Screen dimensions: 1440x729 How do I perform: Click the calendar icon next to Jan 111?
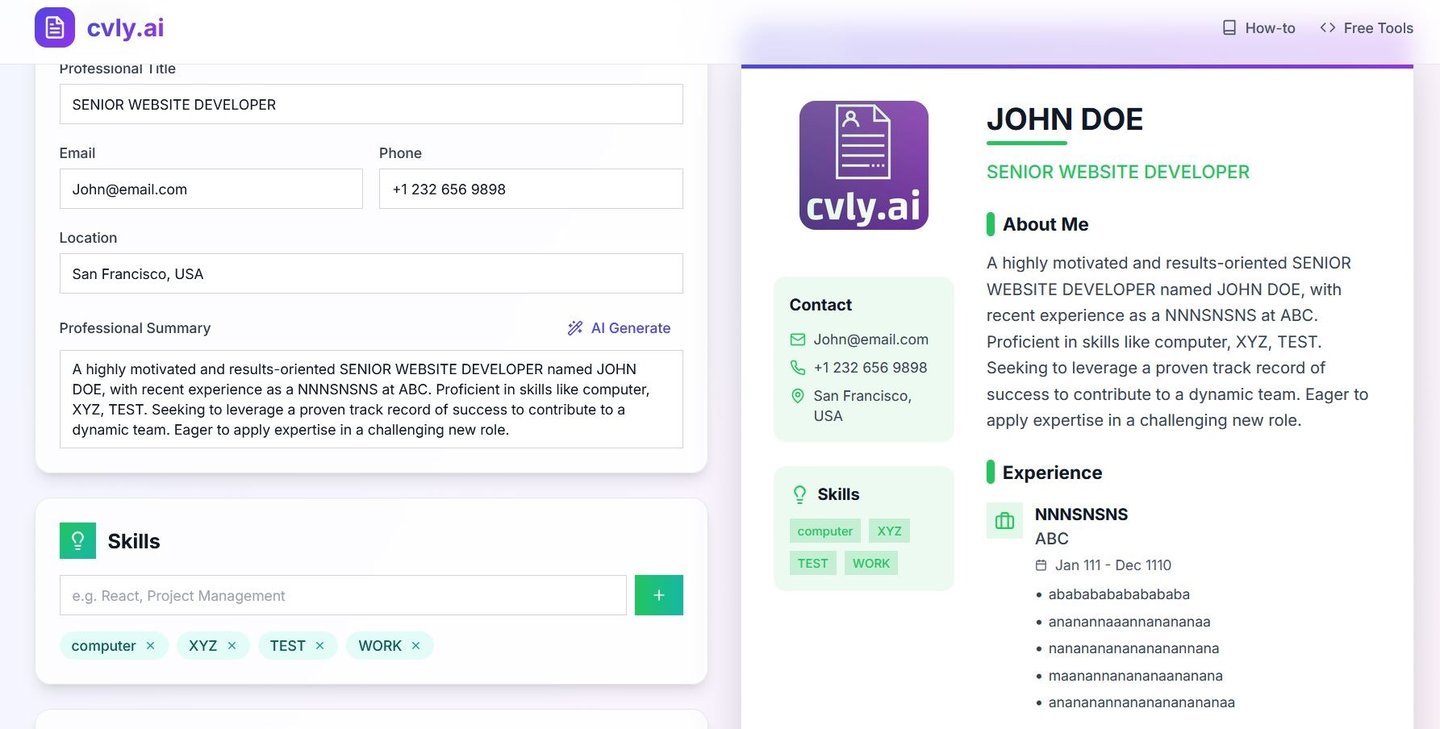[x=1041, y=566]
